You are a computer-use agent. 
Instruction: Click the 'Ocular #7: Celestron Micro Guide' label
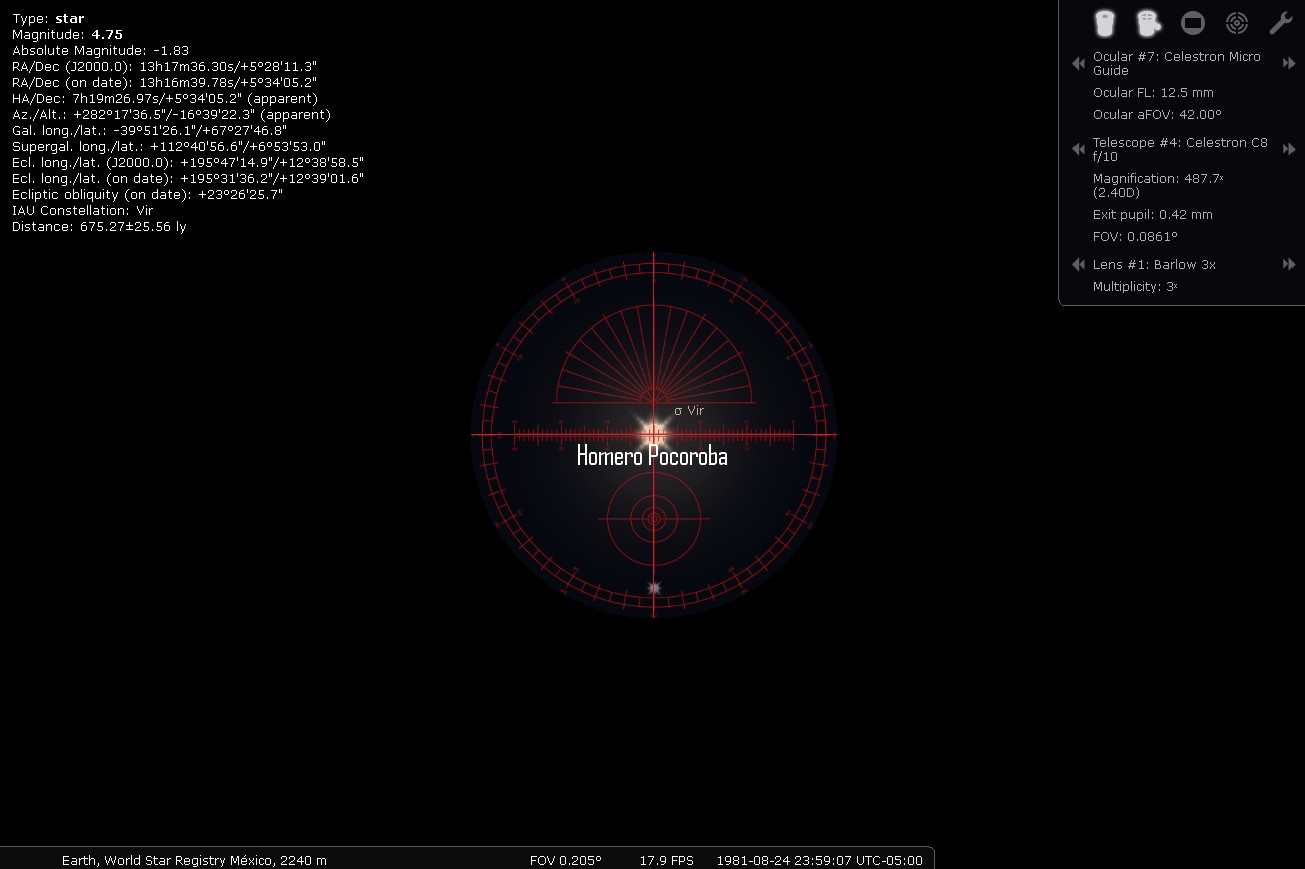(1177, 64)
